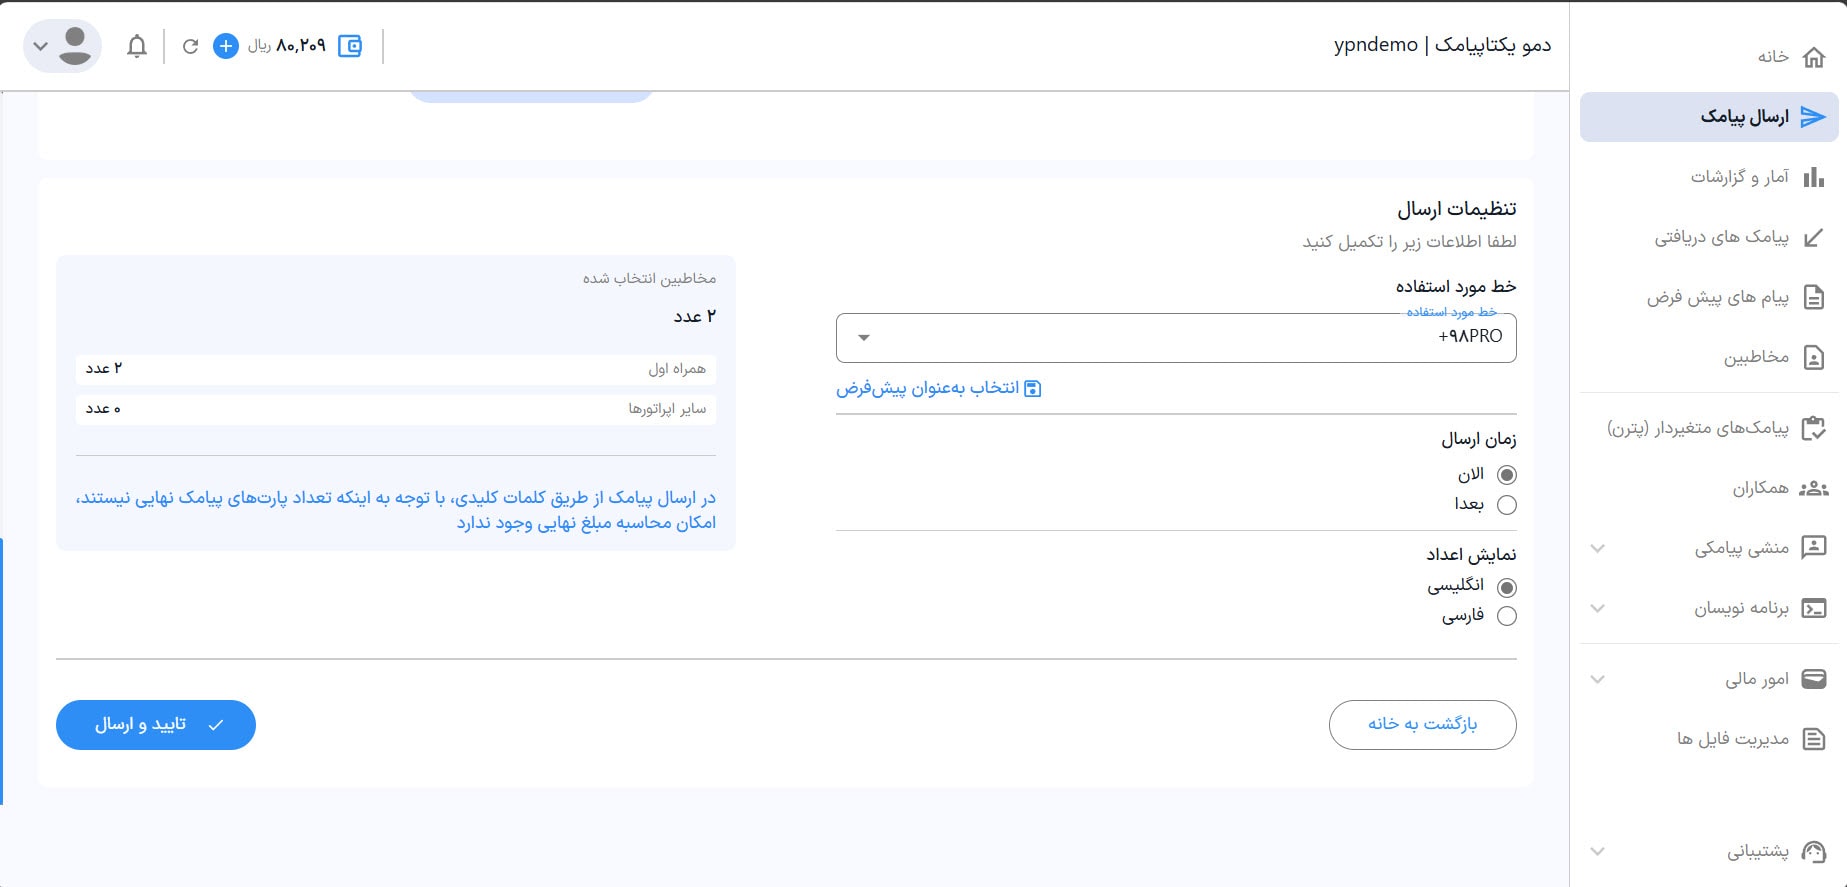1847x887 pixels.
Task: Click the همکاران people icon
Action: (x=1813, y=488)
